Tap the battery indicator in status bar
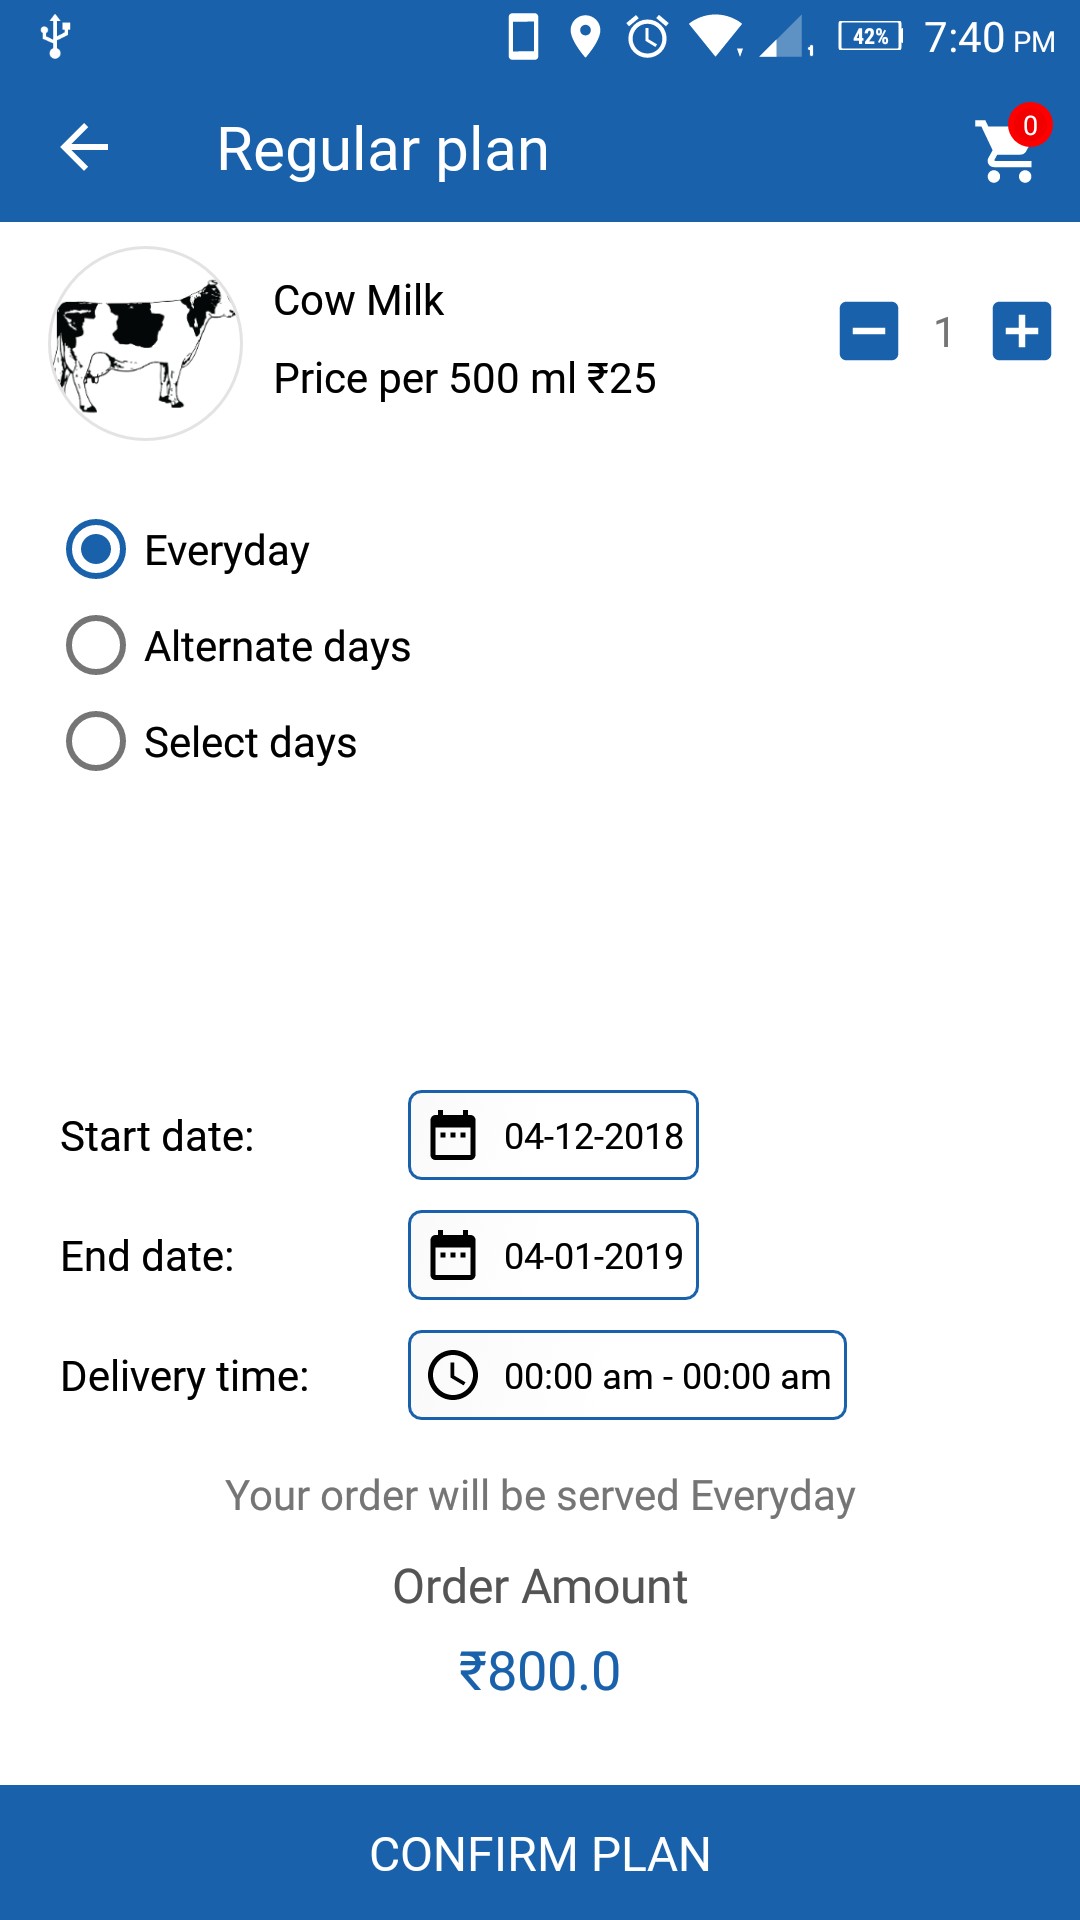The image size is (1080, 1920). click(870, 37)
